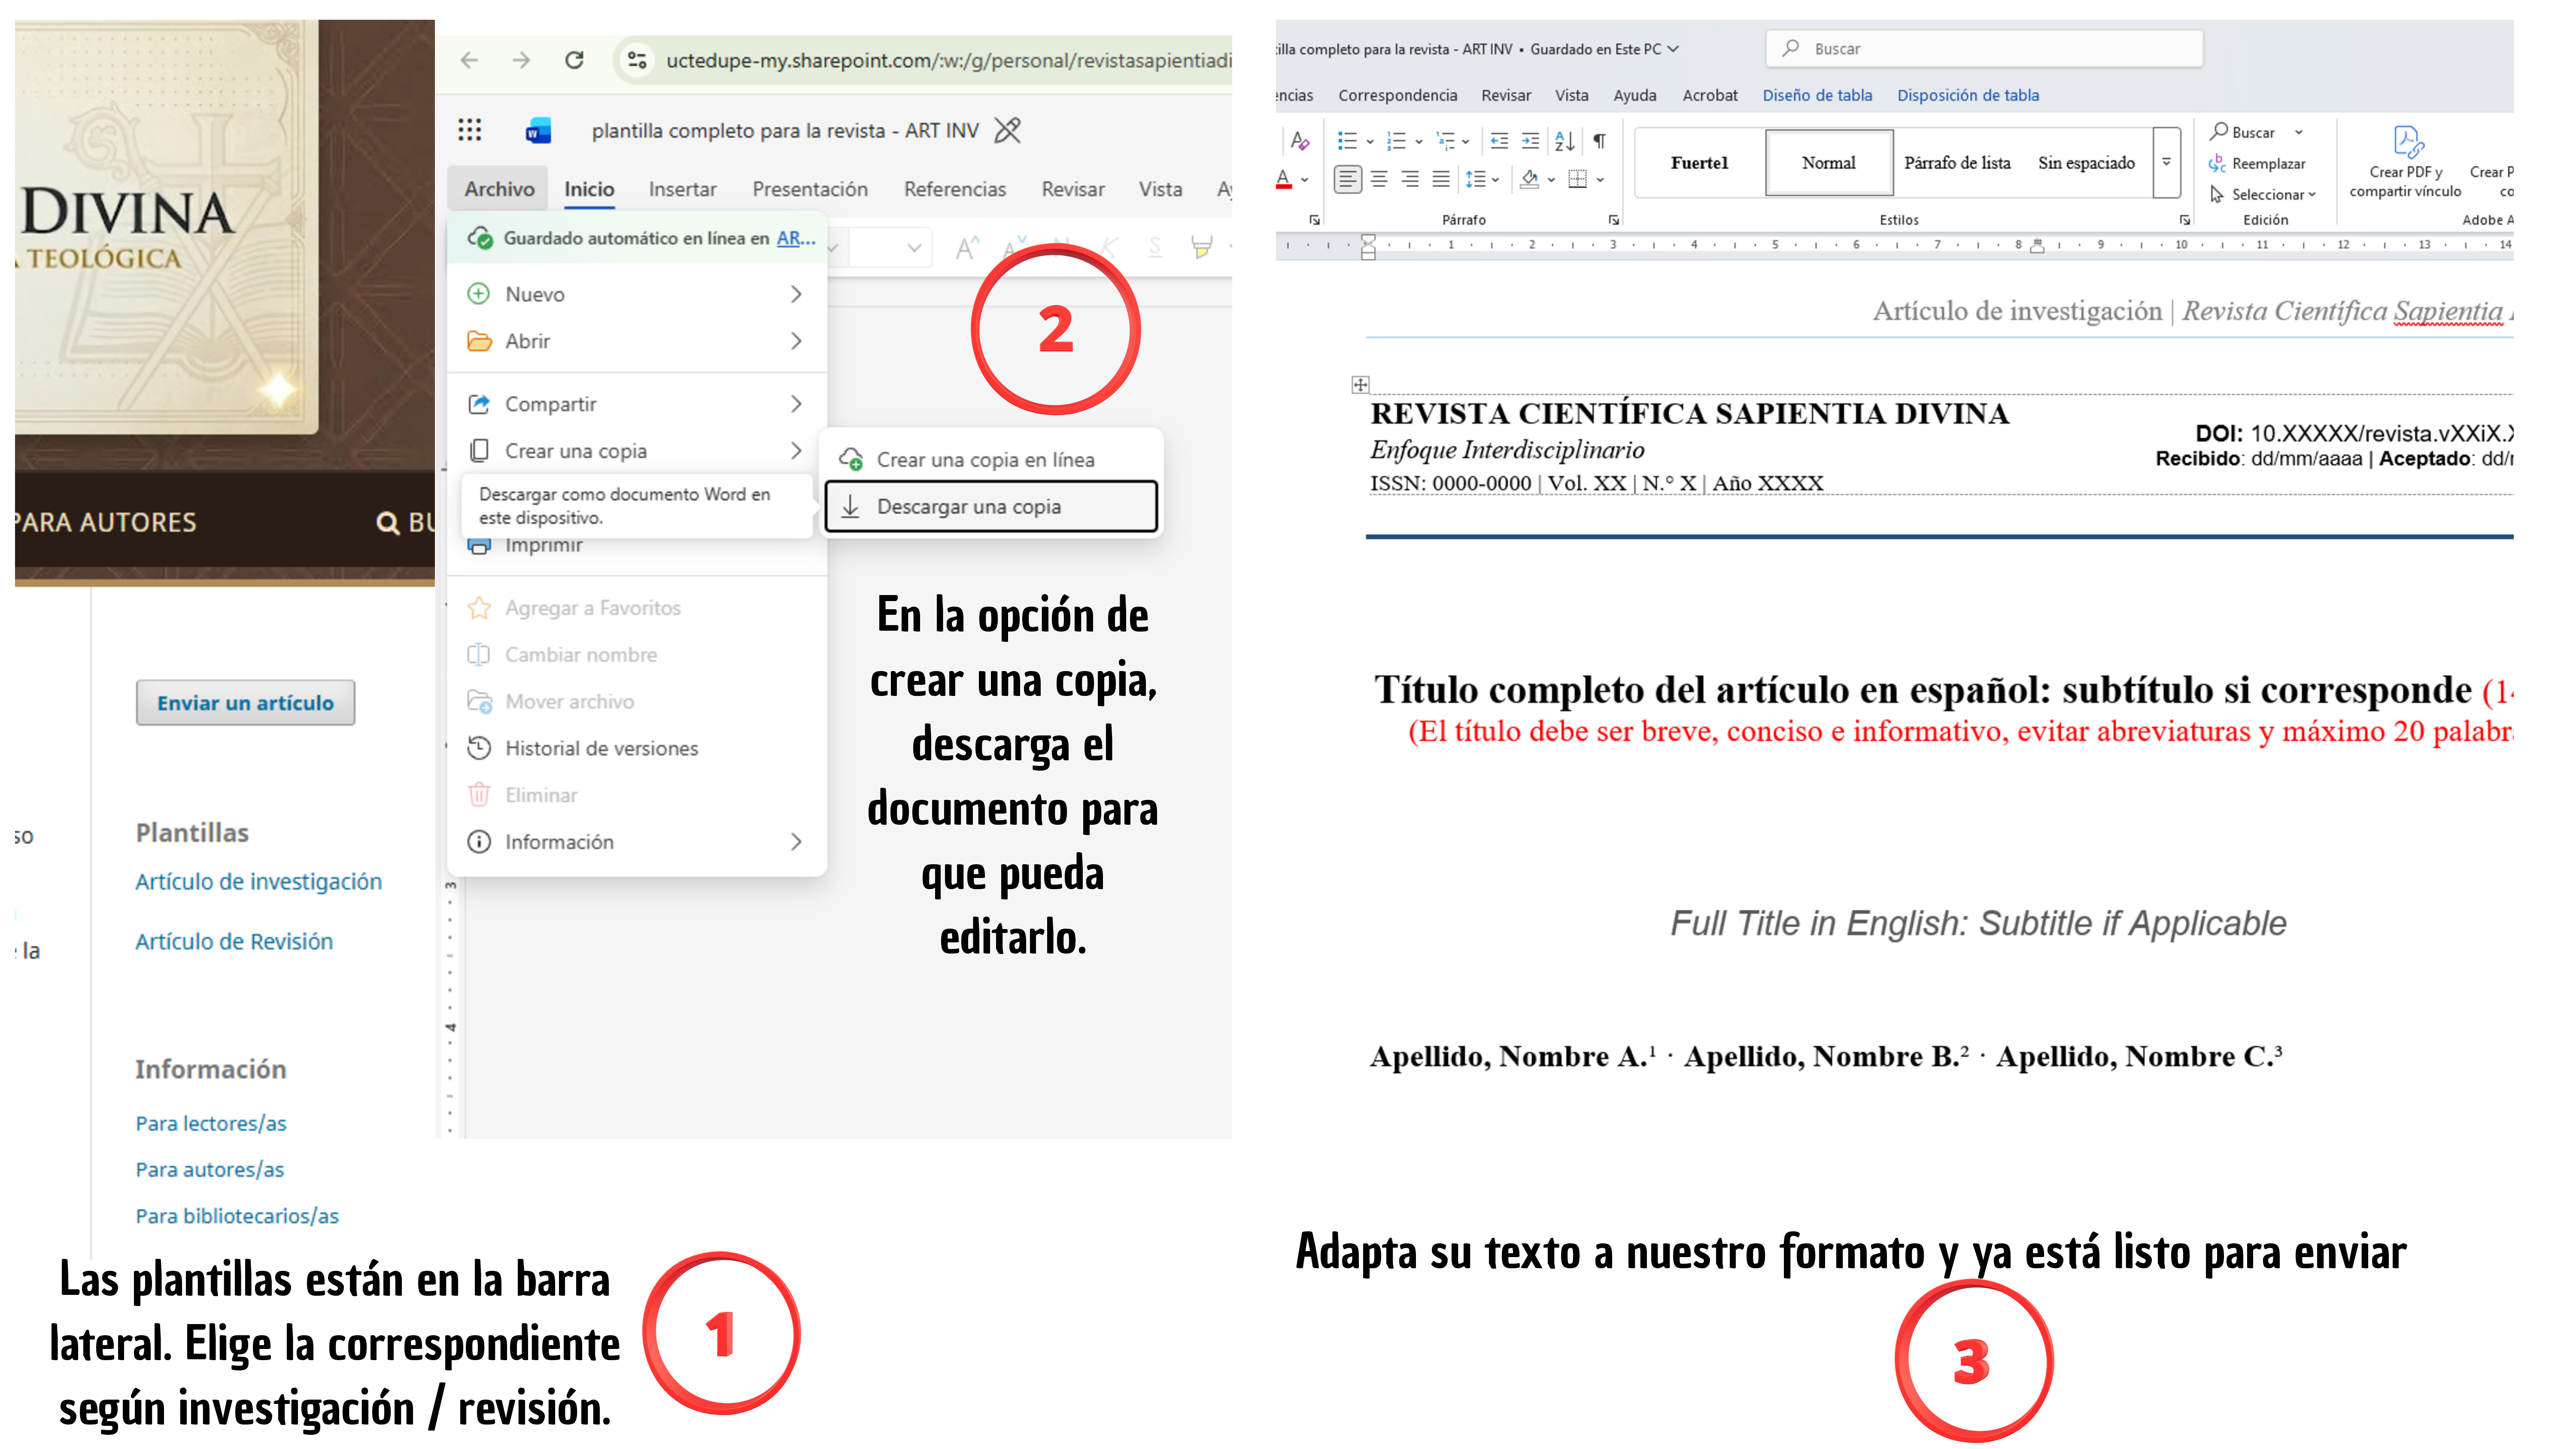
Task: Toggle the show paragraph marks icon
Action: point(1600,141)
